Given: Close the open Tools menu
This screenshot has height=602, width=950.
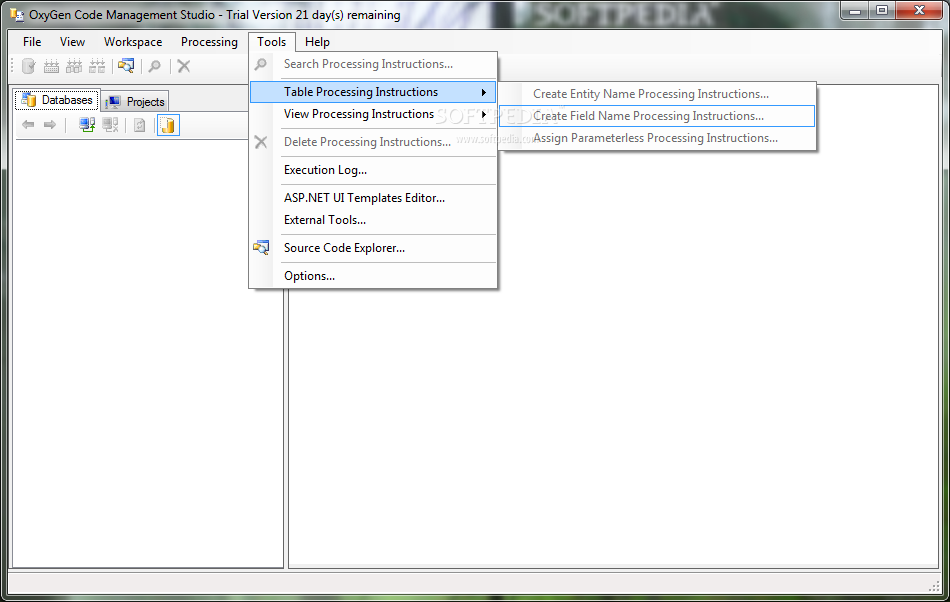Looking at the screenshot, I should [x=271, y=42].
